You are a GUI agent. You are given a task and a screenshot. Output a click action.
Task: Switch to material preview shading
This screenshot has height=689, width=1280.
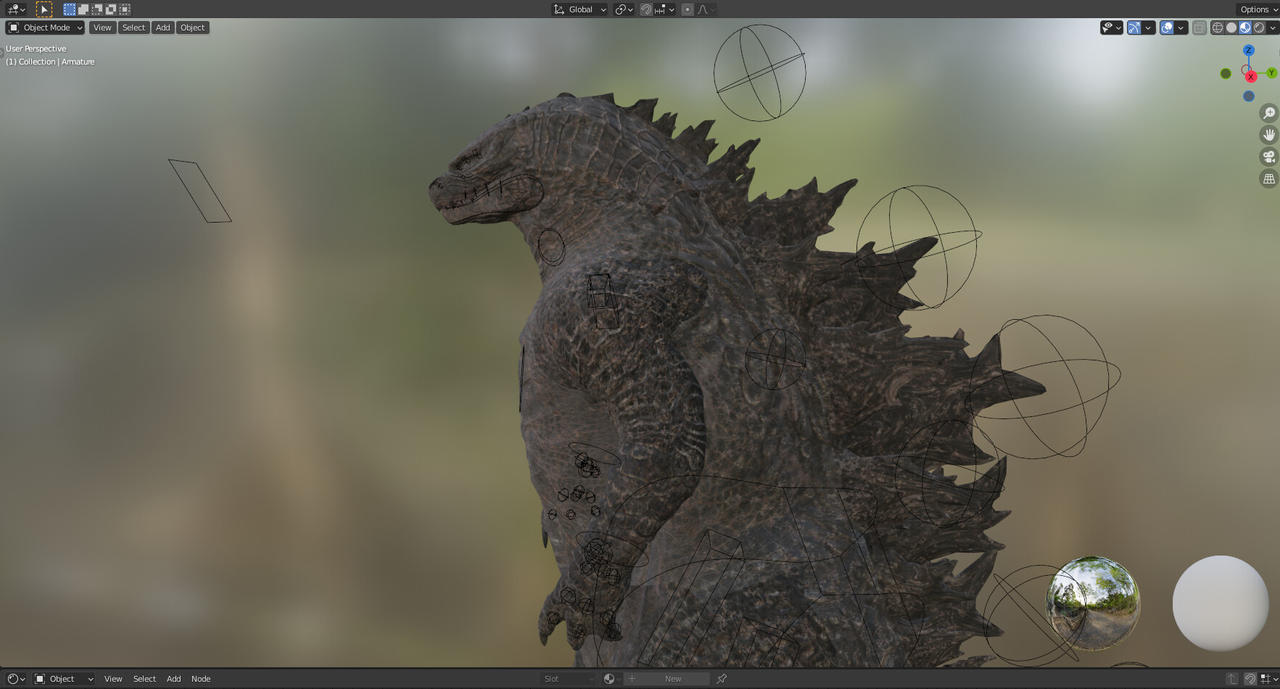tap(1246, 27)
